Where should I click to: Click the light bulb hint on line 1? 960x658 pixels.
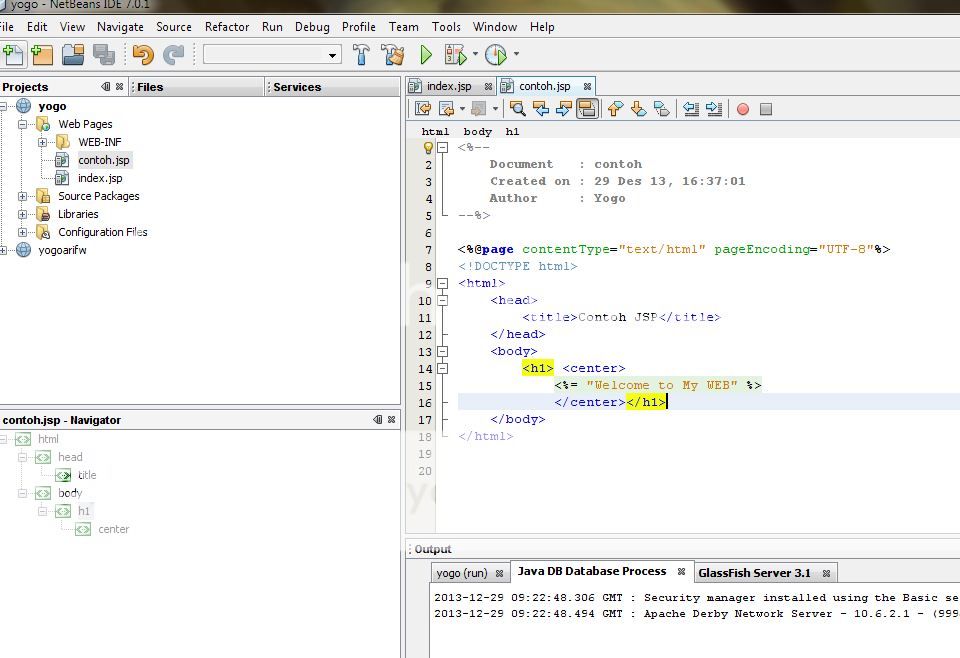pyautogui.click(x=428, y=148)
